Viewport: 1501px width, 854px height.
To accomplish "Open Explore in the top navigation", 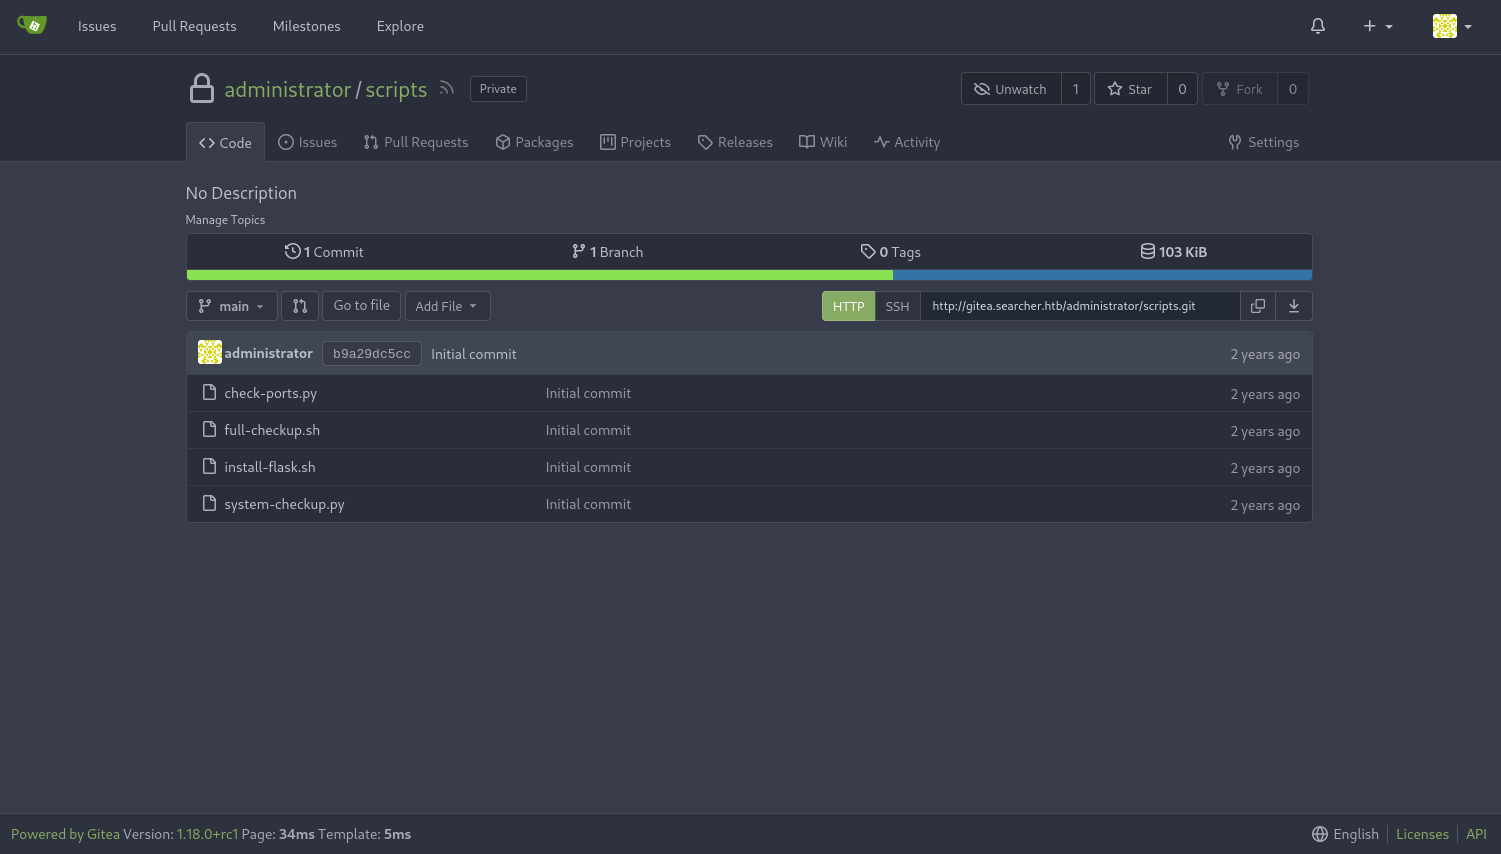I will [x=400, y=26].
